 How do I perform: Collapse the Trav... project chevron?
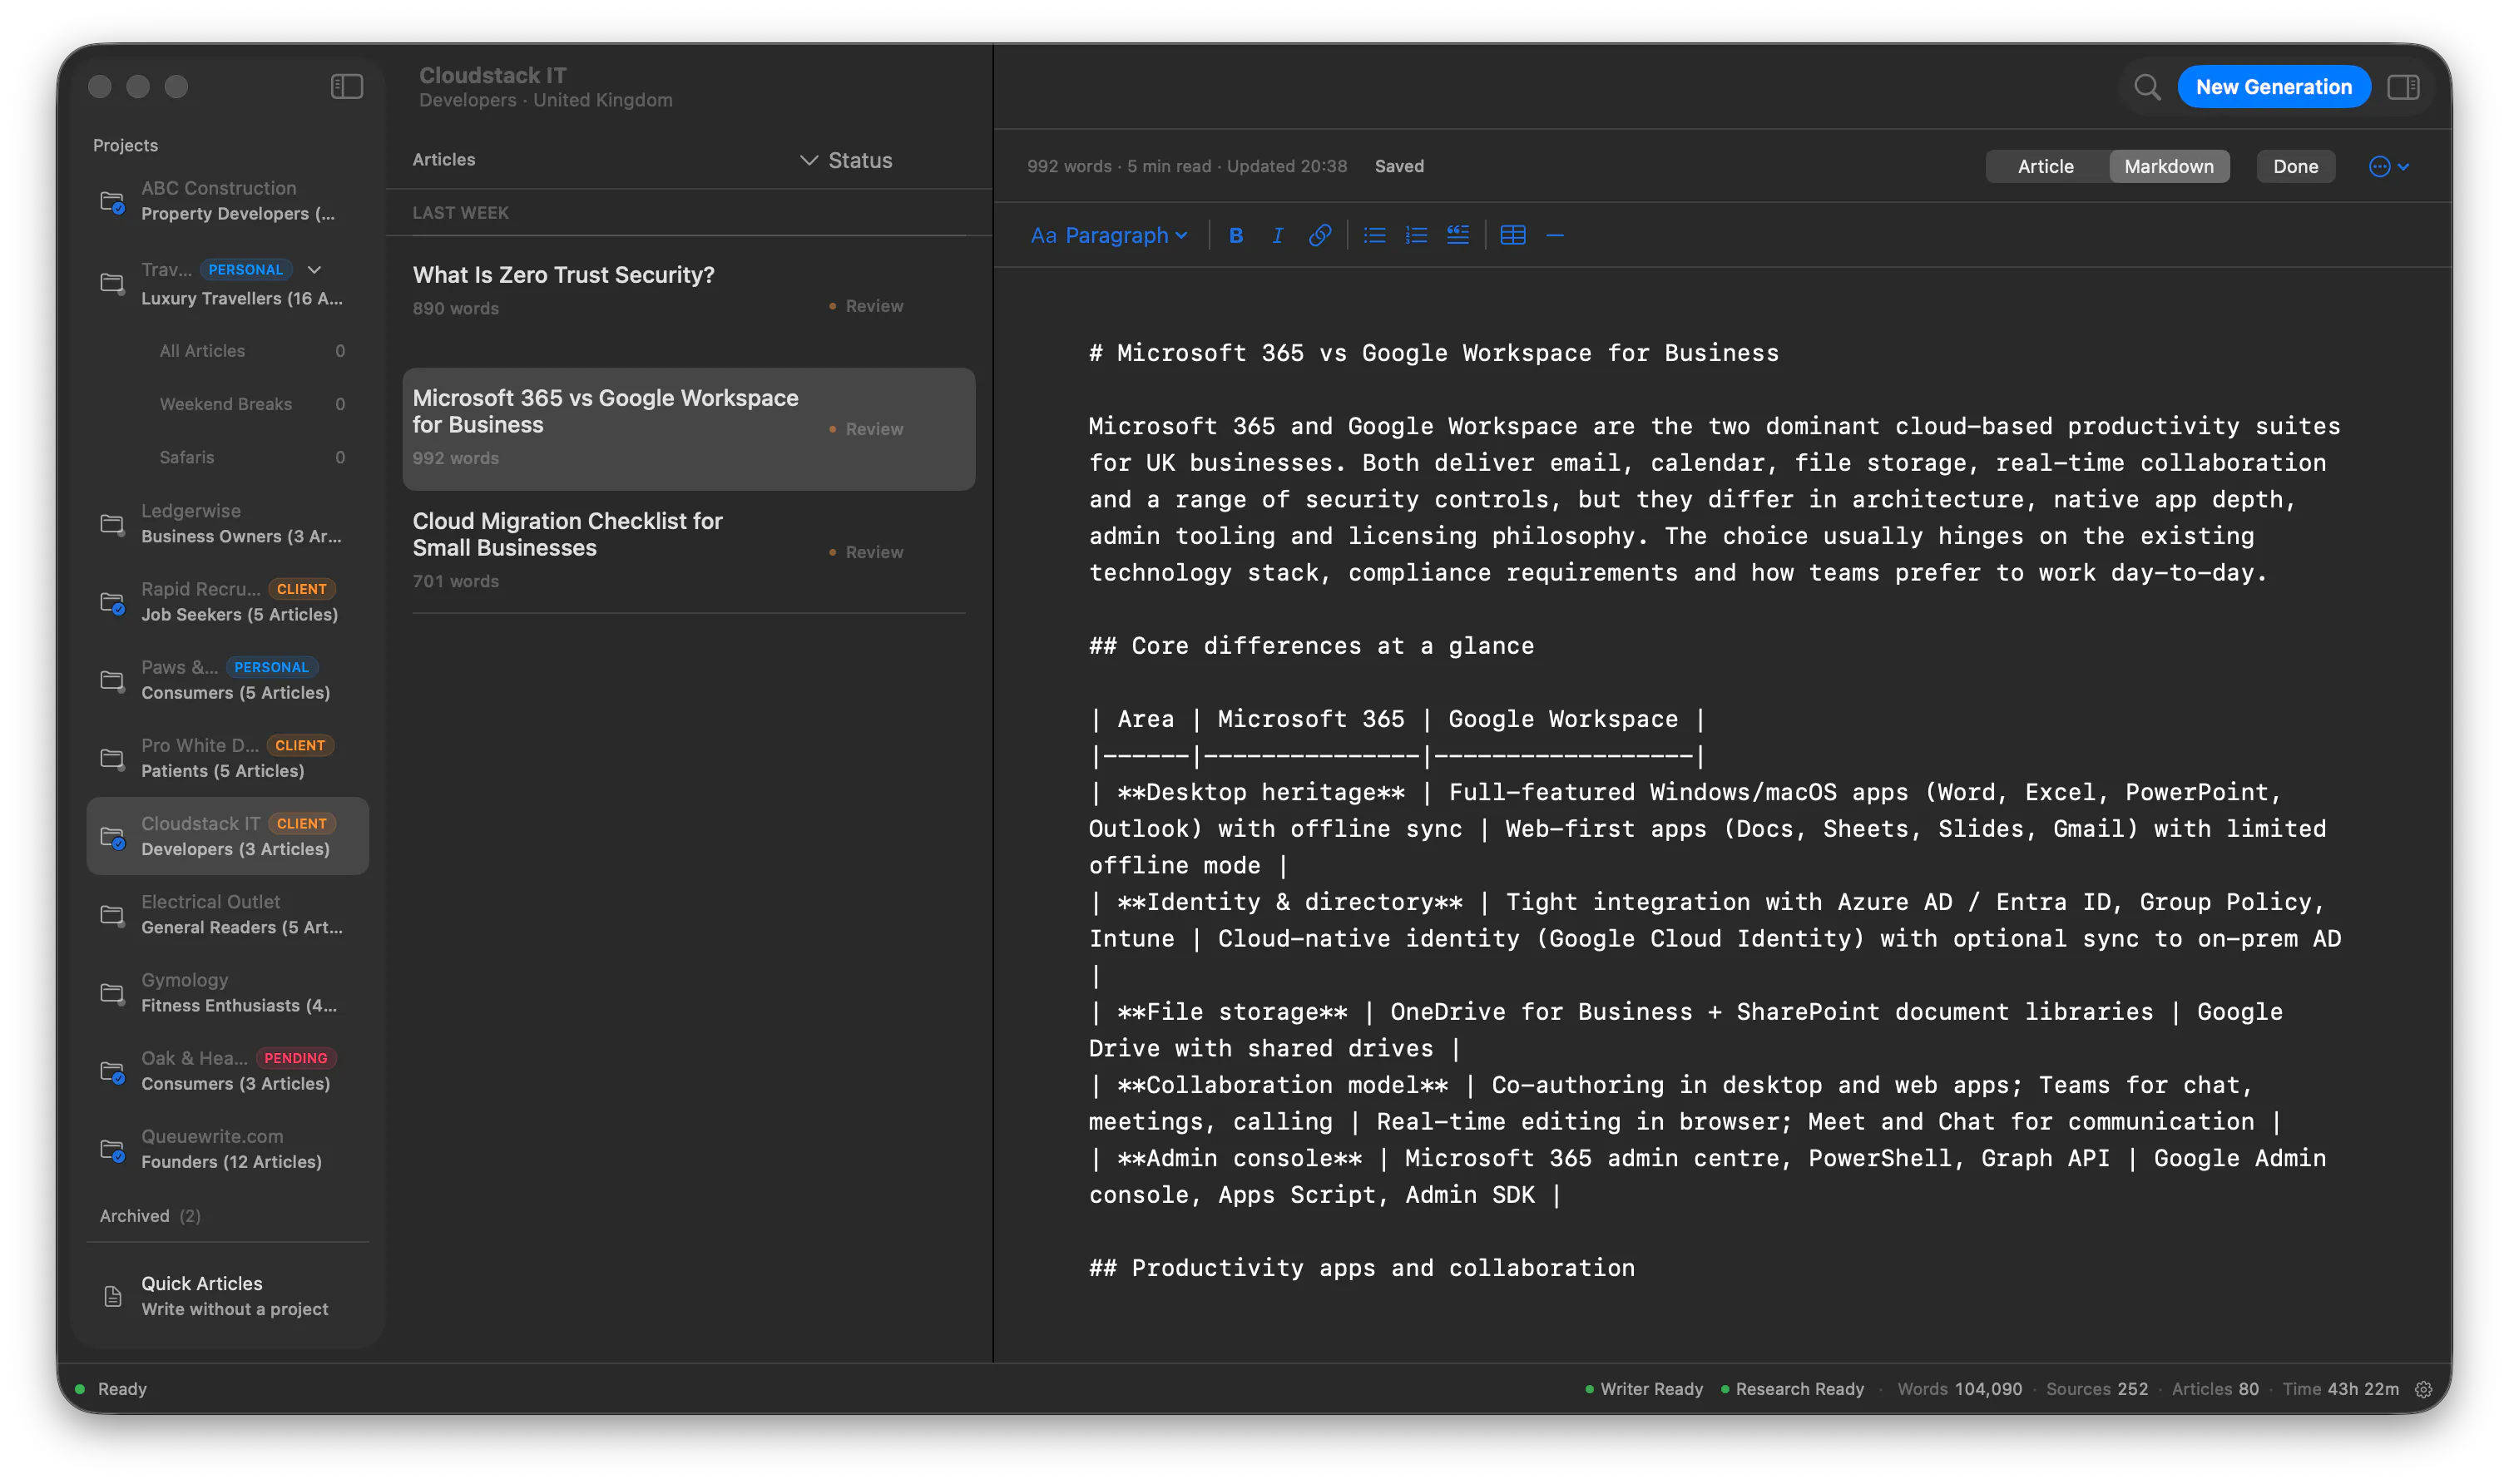point(315,270)
